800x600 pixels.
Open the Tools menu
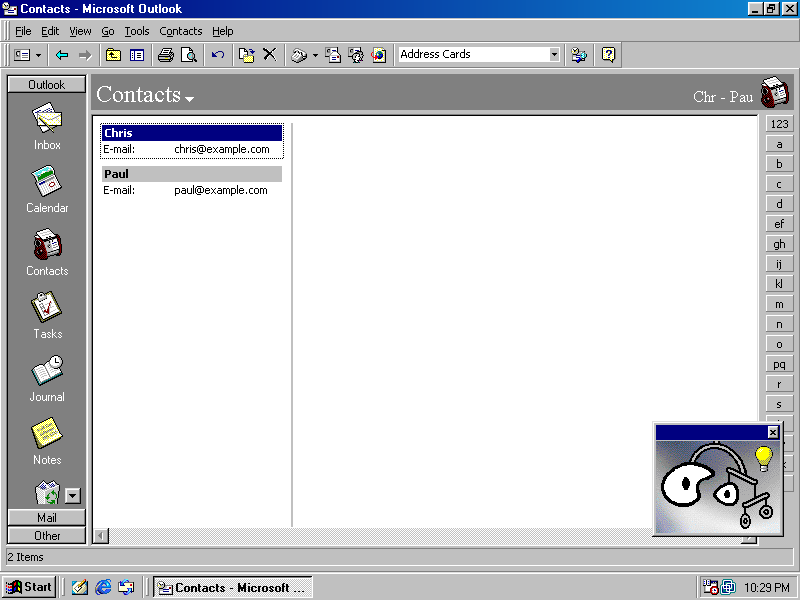137,31
